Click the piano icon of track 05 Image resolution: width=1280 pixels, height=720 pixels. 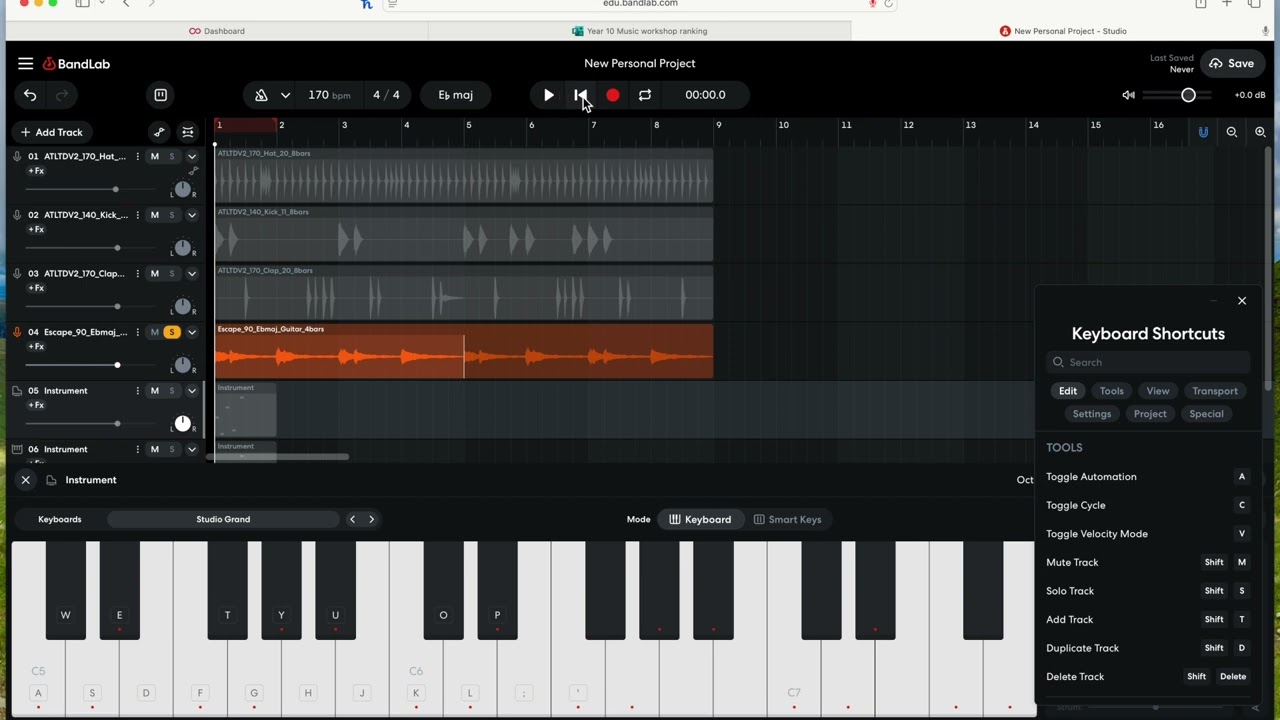17,391
